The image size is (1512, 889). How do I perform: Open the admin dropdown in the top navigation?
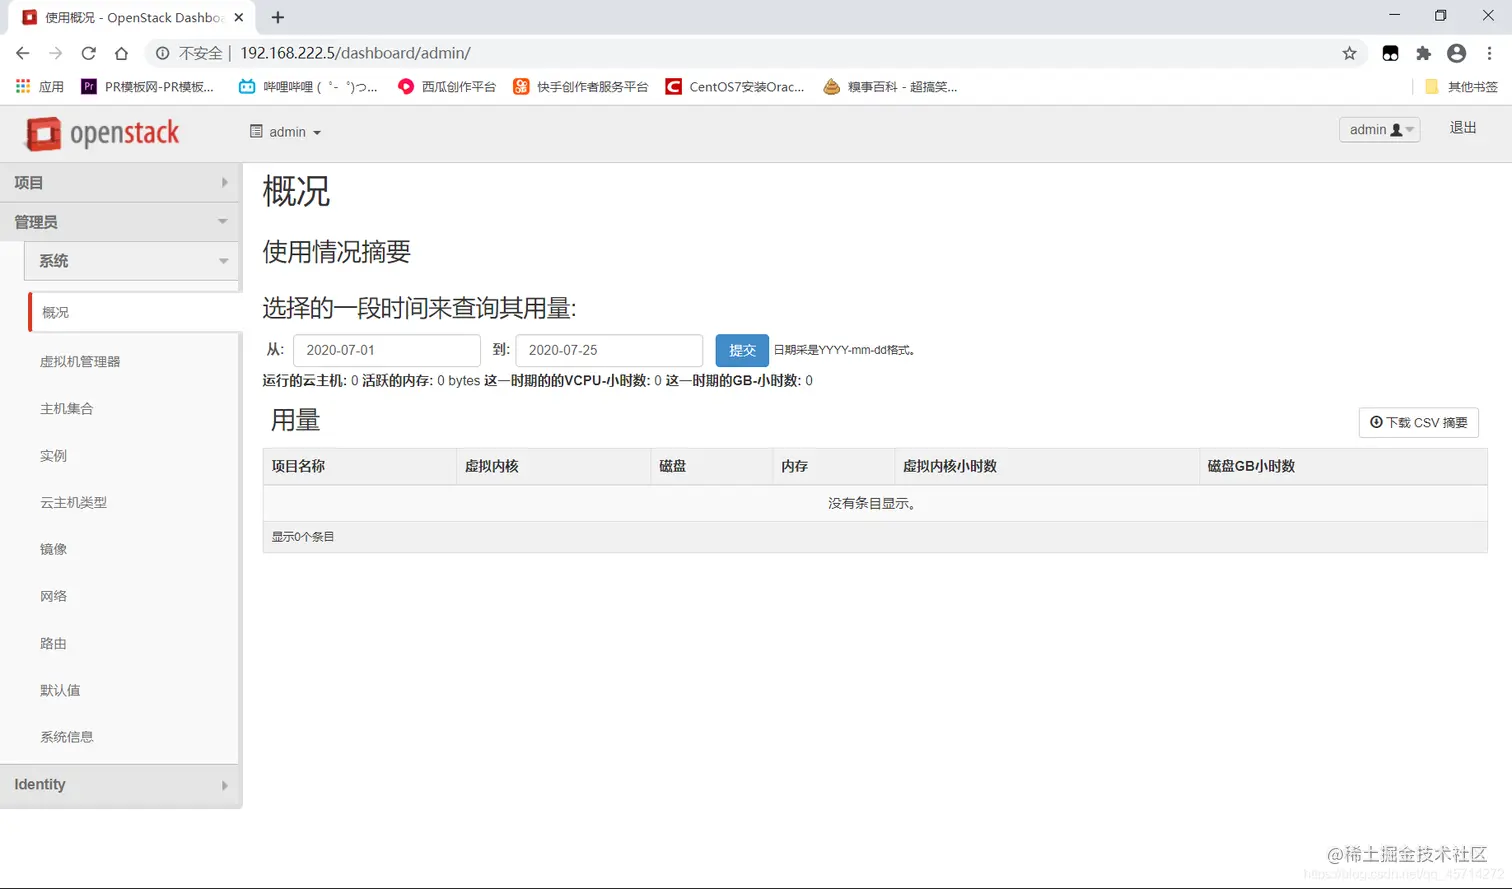(287, 131)
